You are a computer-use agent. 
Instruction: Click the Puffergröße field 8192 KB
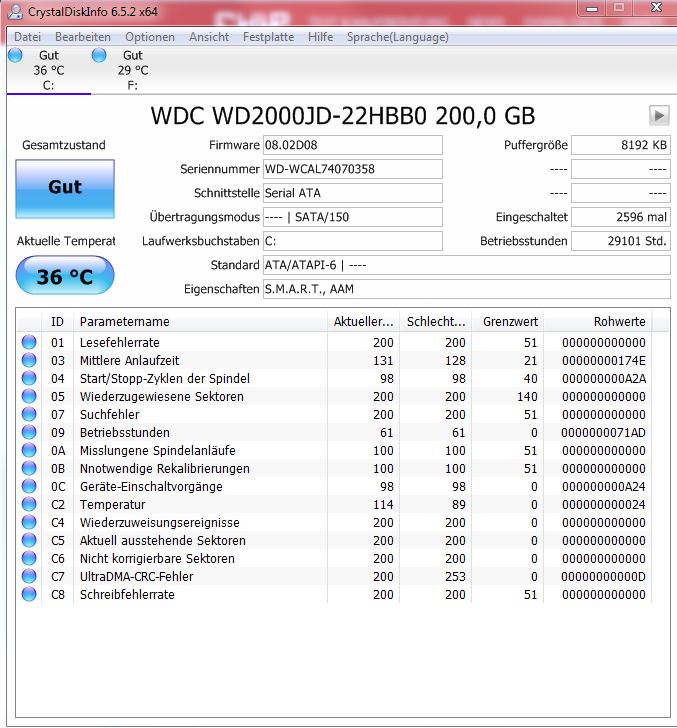click(621, 145)
